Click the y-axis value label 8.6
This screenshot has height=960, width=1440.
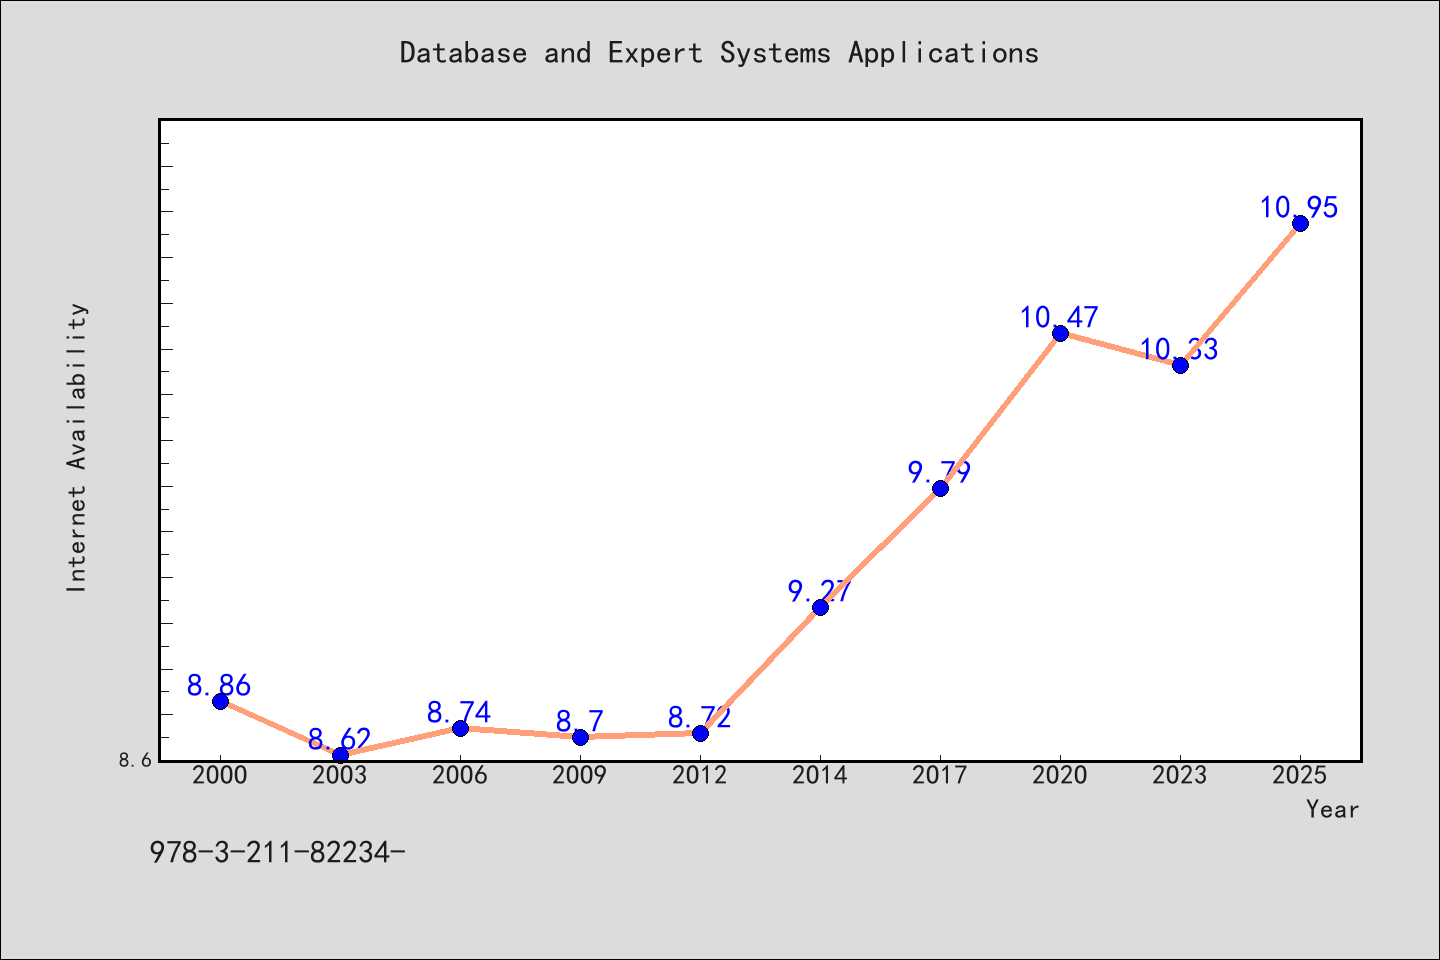point(136,760)
